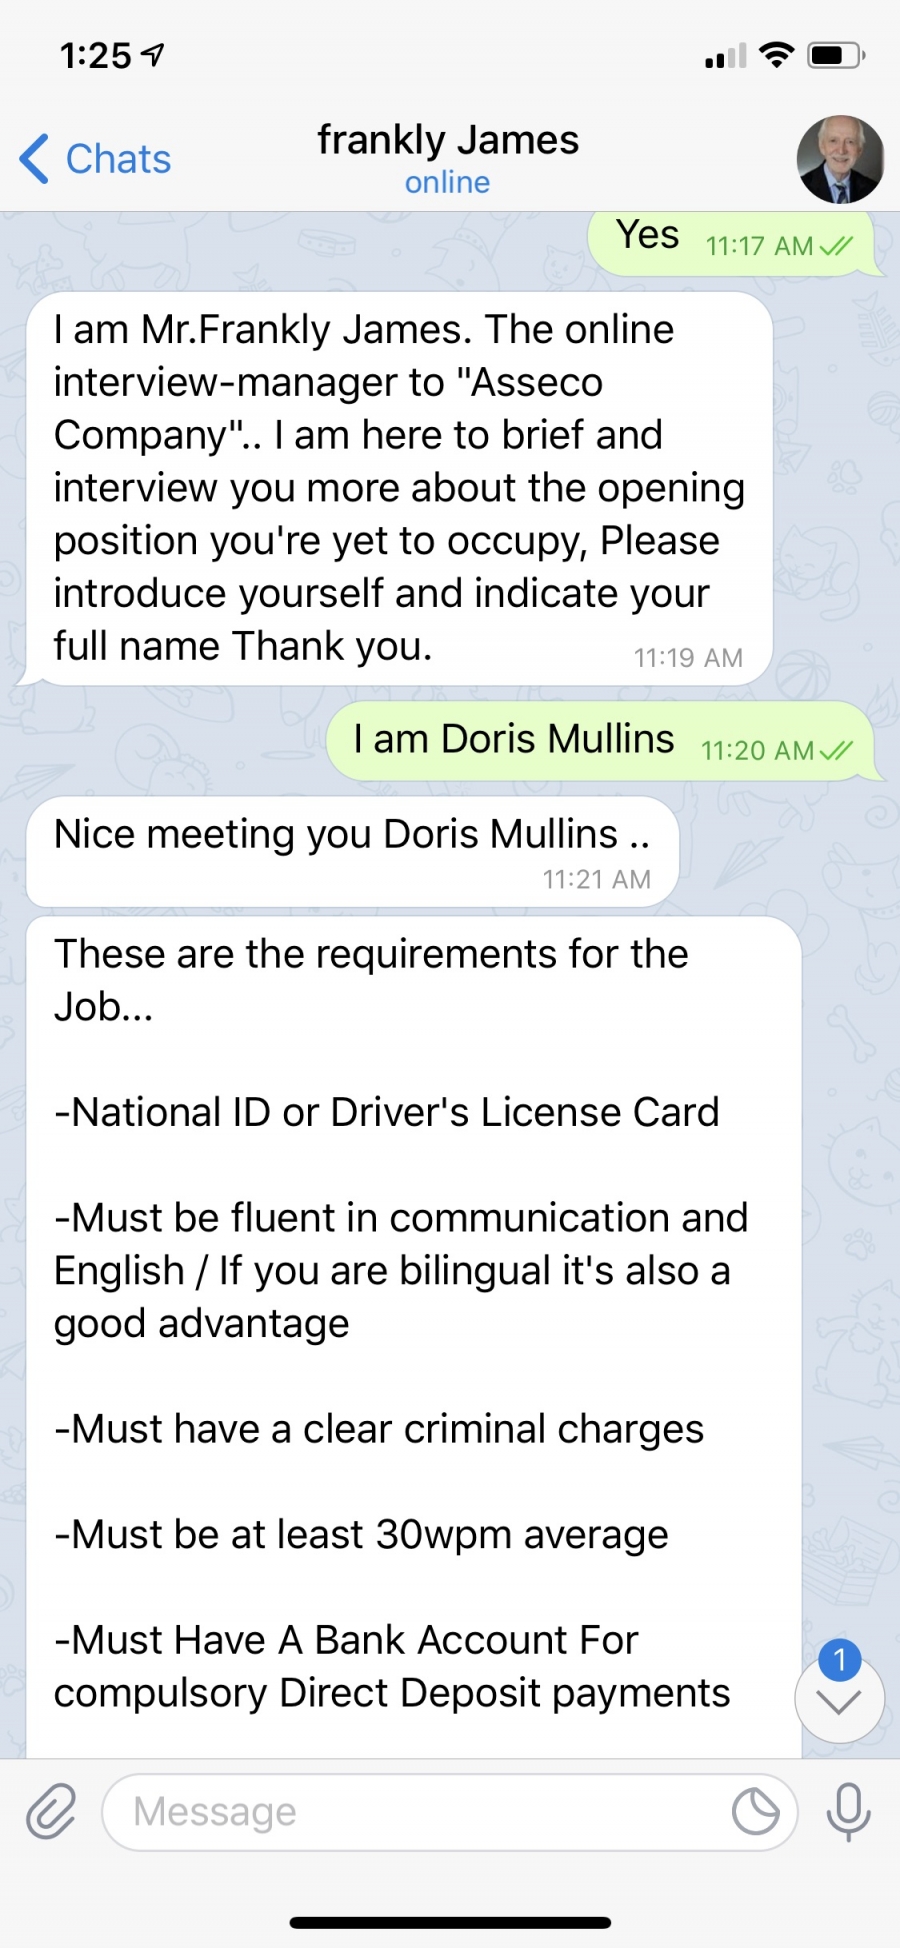The height and width of the screenshot is (1948, 900).
Task: Tap the location arrow beside the time
Action: coord(152,55)
